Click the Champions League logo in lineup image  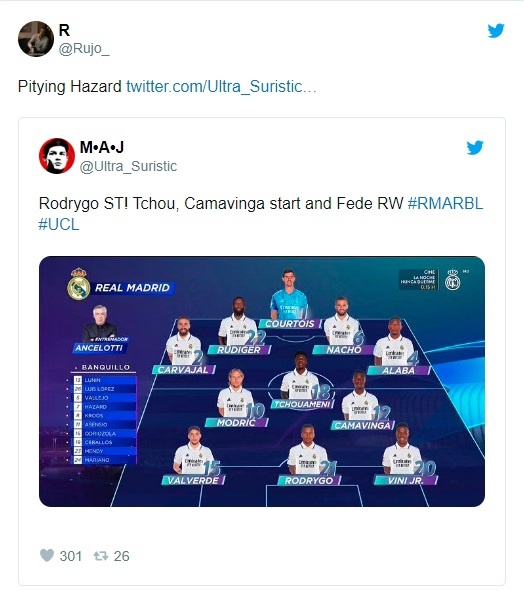click(452, 280)
